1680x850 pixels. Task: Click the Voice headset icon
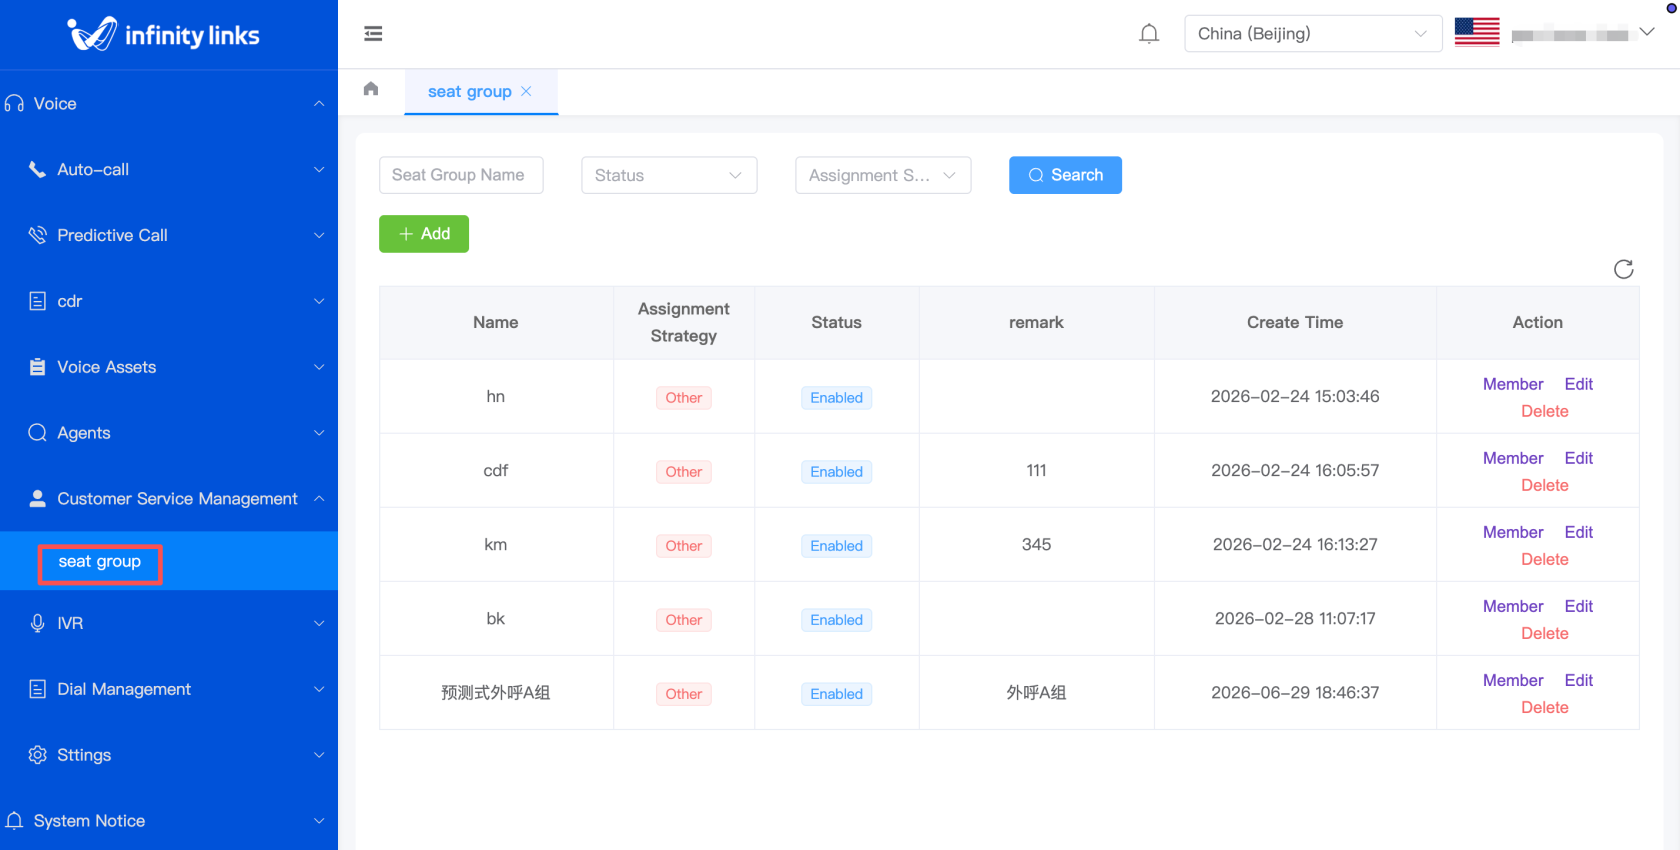pos(14,104)
